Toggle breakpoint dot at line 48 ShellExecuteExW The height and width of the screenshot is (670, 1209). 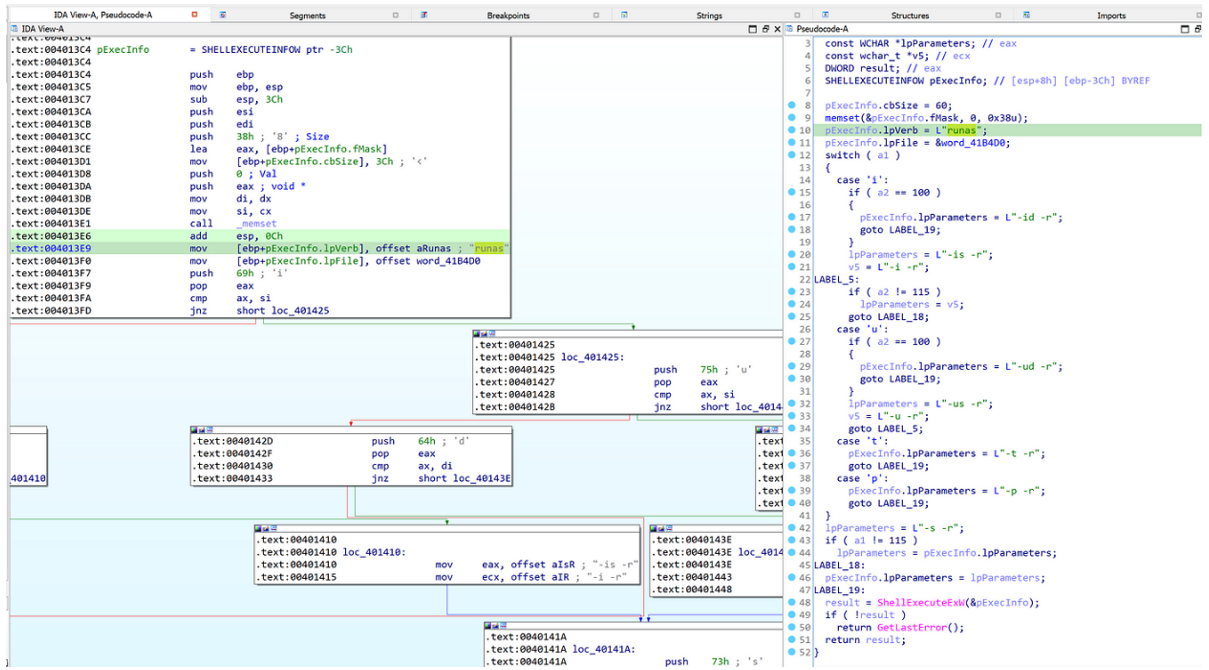click(x=792, y=602)
